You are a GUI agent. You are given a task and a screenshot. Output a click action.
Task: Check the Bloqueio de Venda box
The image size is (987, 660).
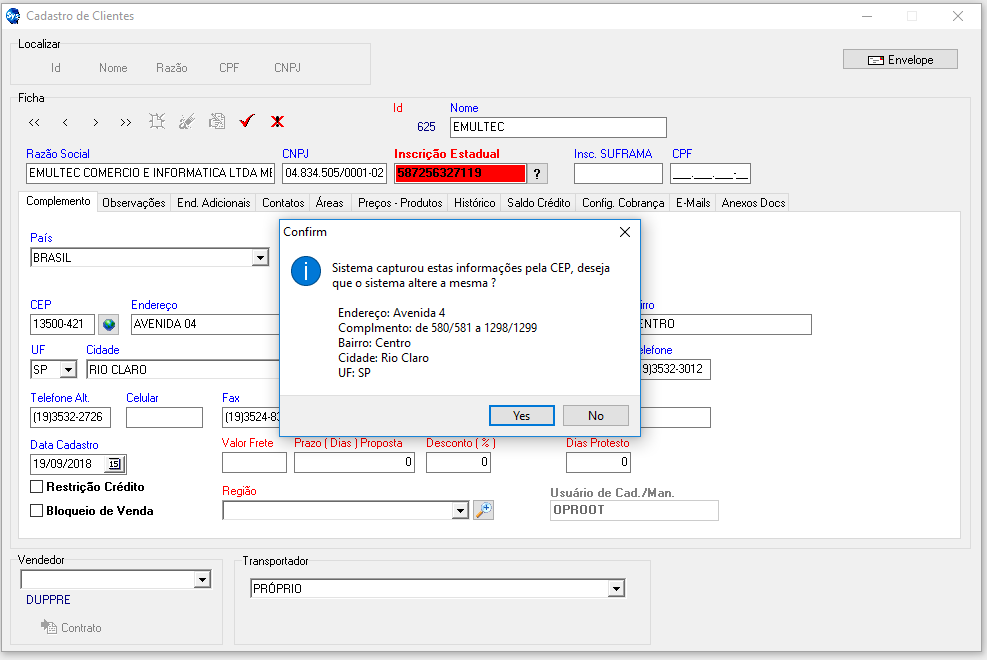coord(37,511)
